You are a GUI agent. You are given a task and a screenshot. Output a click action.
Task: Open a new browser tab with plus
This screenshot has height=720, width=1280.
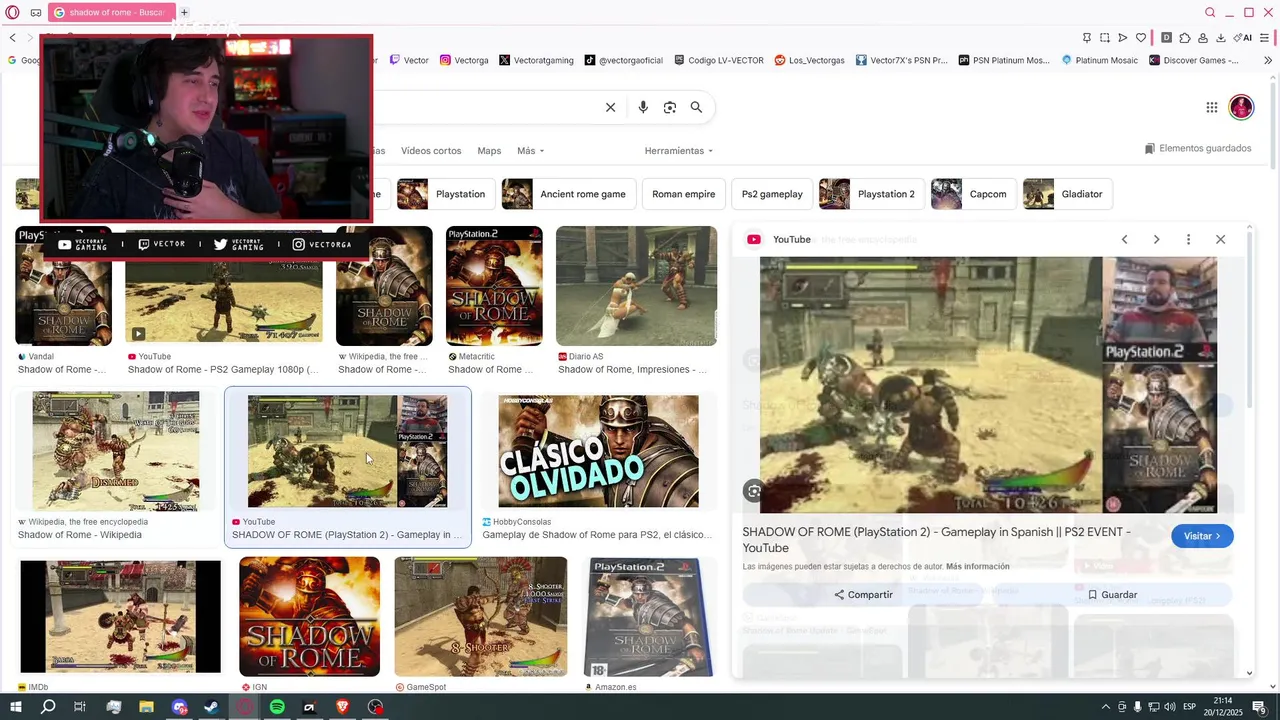pyautogui.click(x=184, y=12)
